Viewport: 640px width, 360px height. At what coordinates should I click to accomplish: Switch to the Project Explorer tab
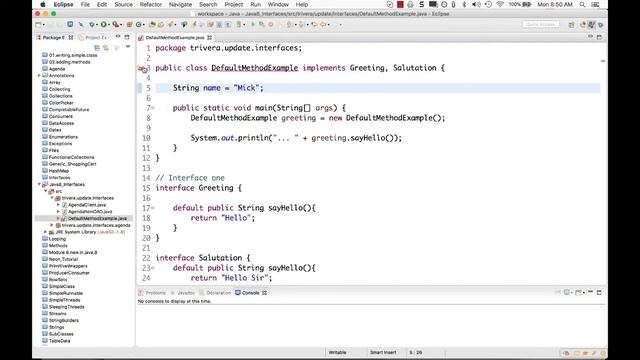pos(93,37)
